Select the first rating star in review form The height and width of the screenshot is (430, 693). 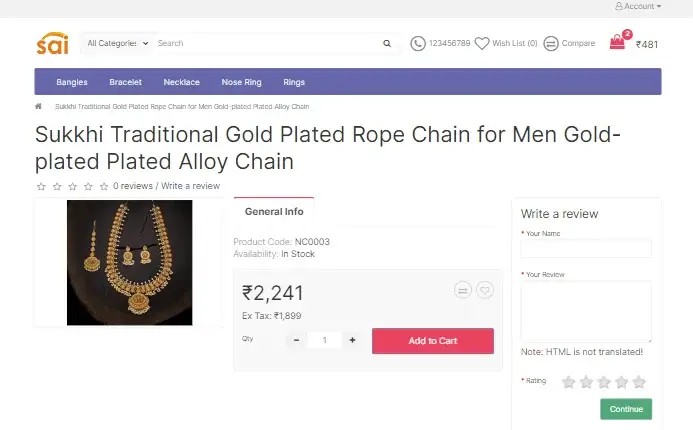(568, 382)
